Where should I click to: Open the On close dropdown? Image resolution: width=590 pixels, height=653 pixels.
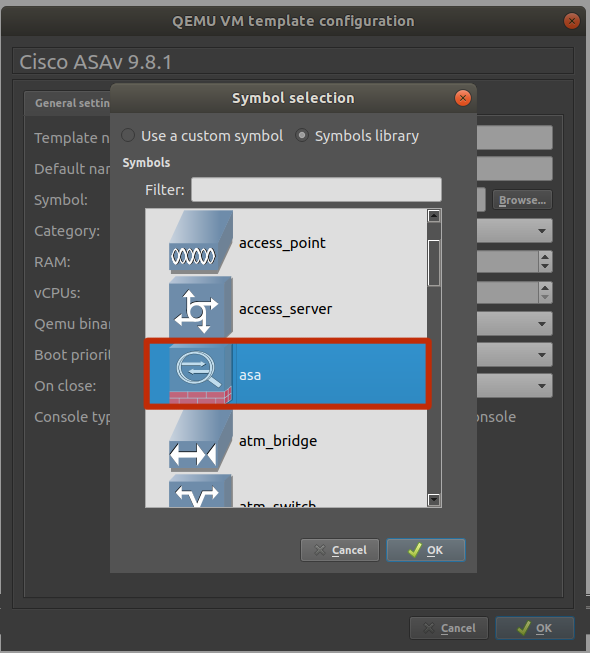(514, 386)
